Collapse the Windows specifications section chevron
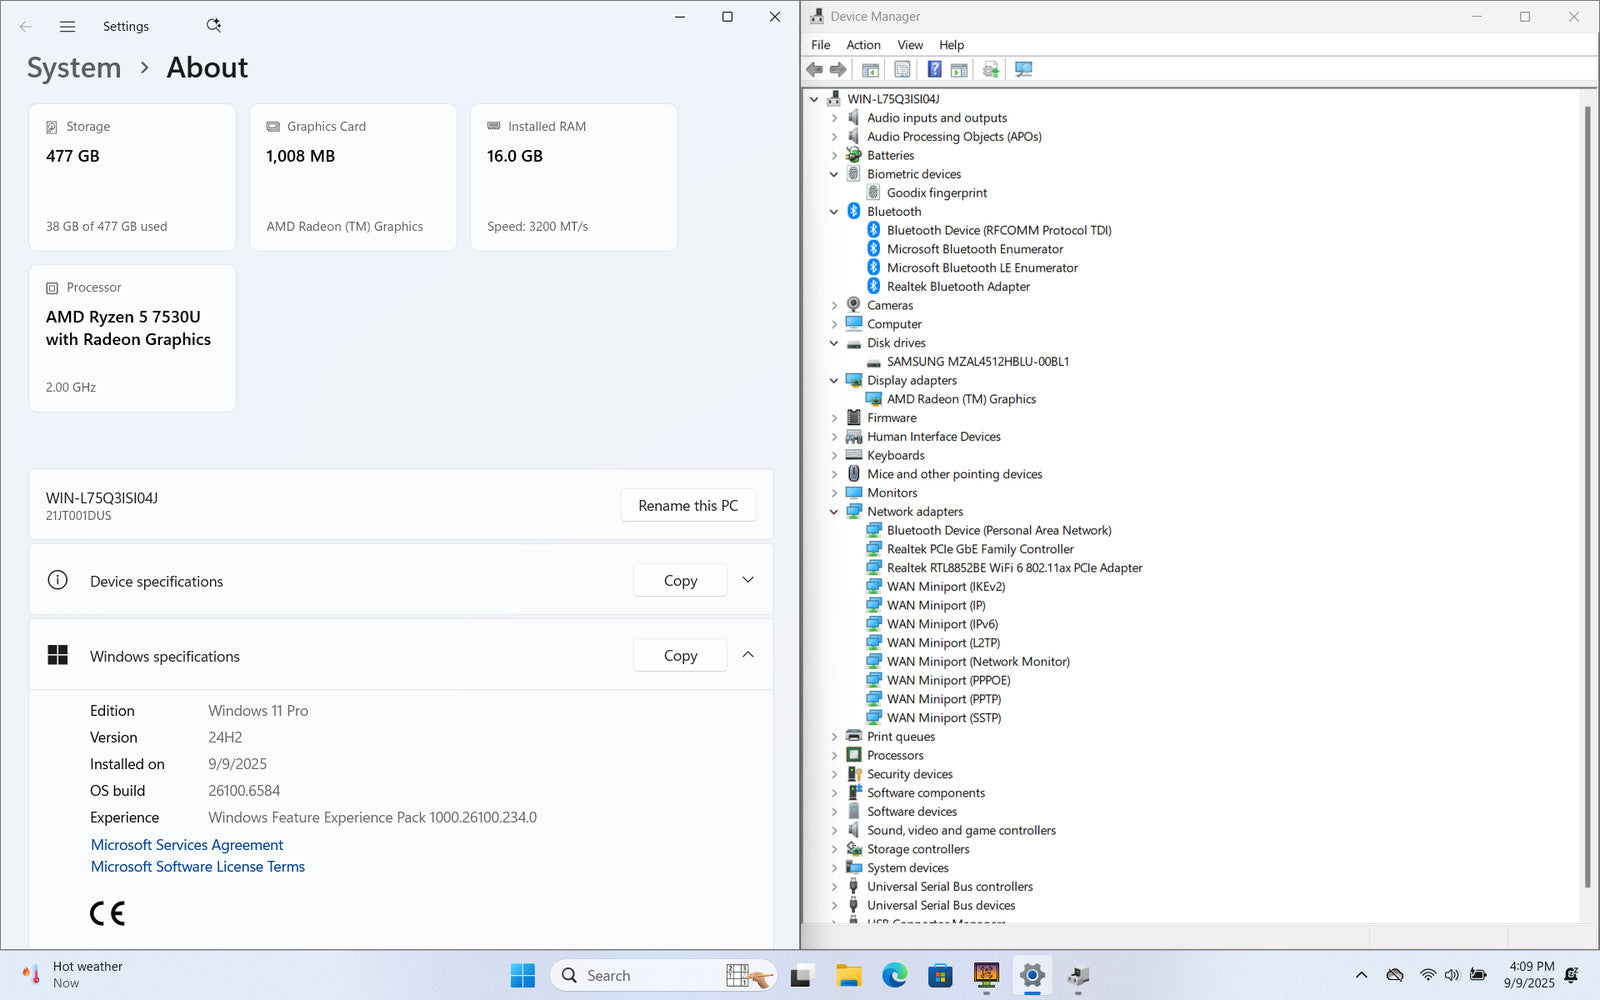Viewport: 1600px width, 1000px height. tap(748, 655)
